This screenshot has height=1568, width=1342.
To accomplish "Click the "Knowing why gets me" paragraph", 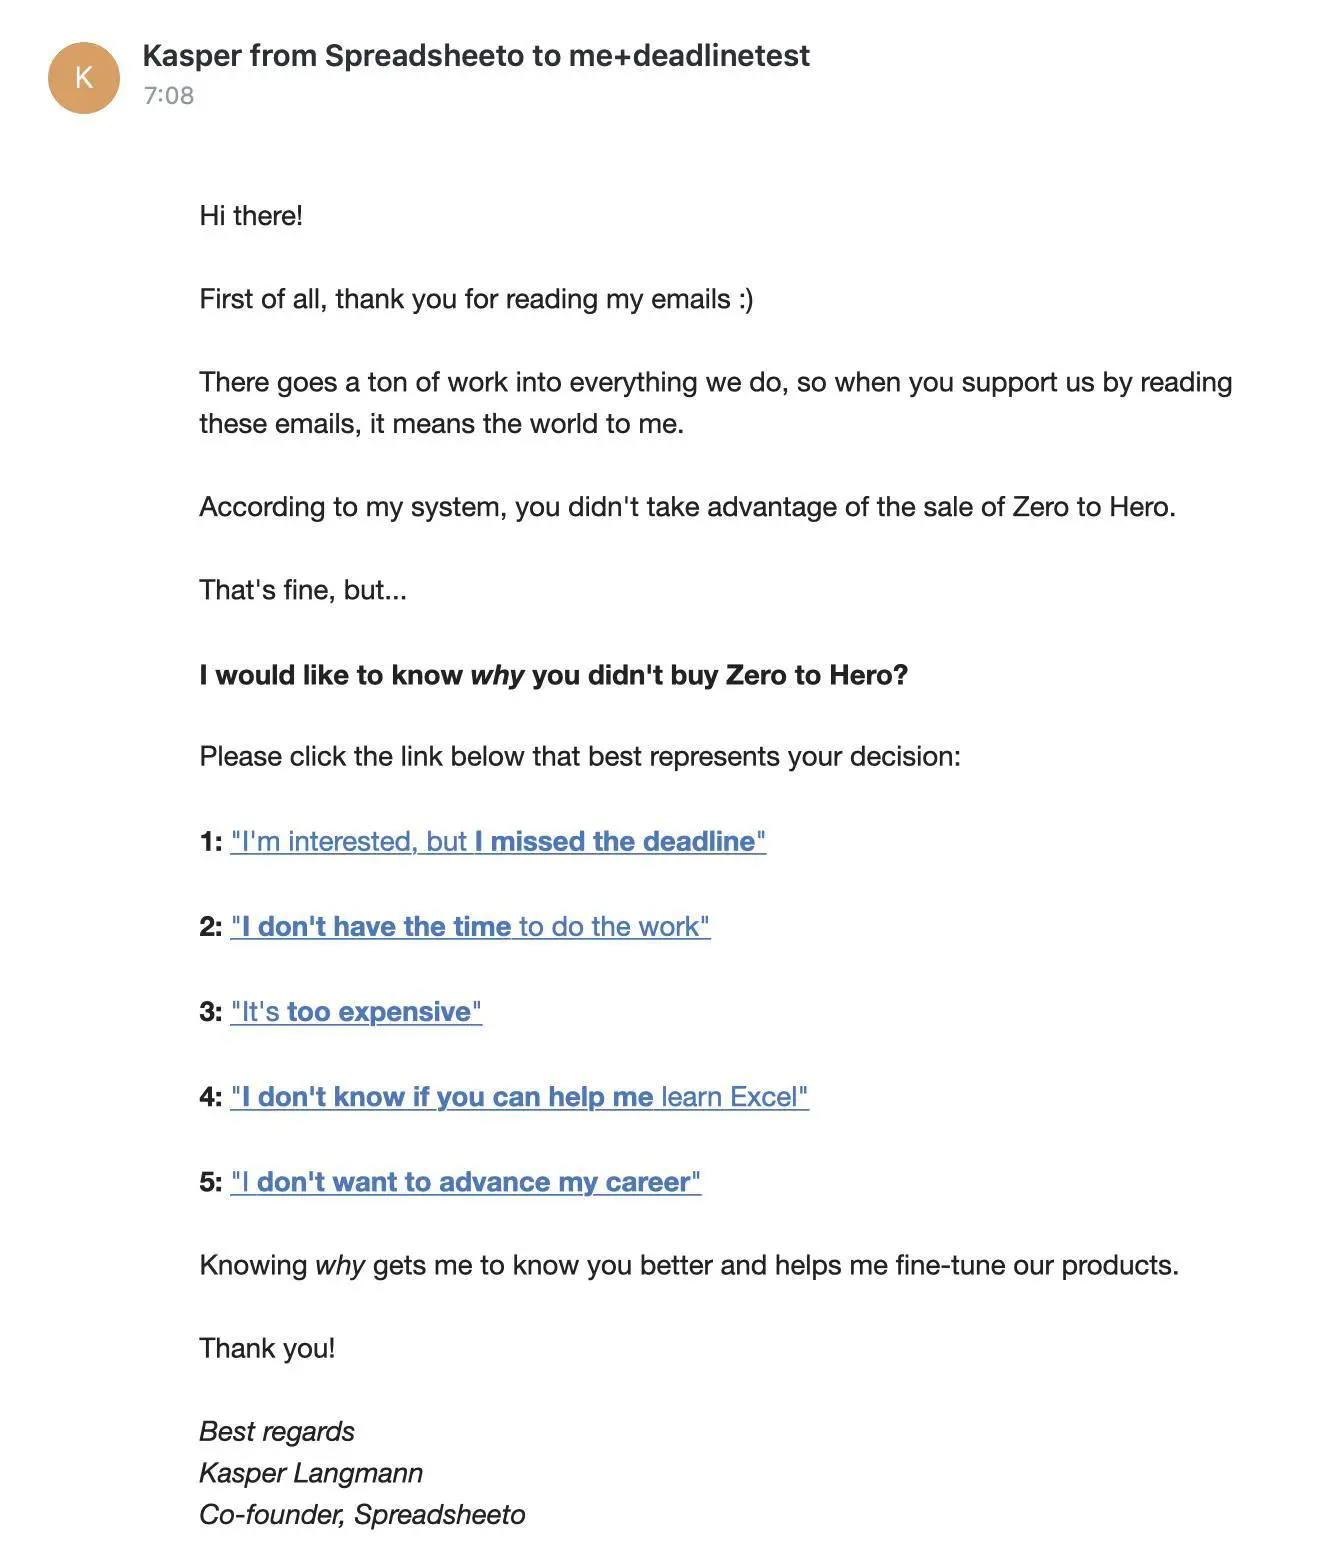I will tap(689, 1266).
